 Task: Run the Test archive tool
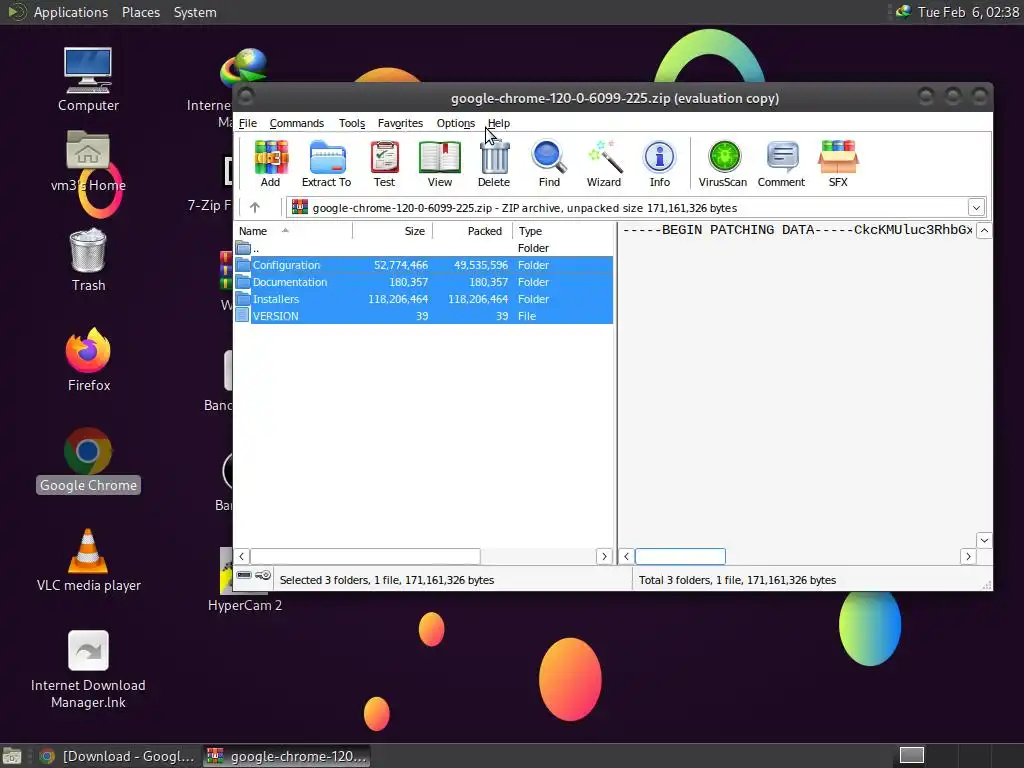click(x=384, y=164)
